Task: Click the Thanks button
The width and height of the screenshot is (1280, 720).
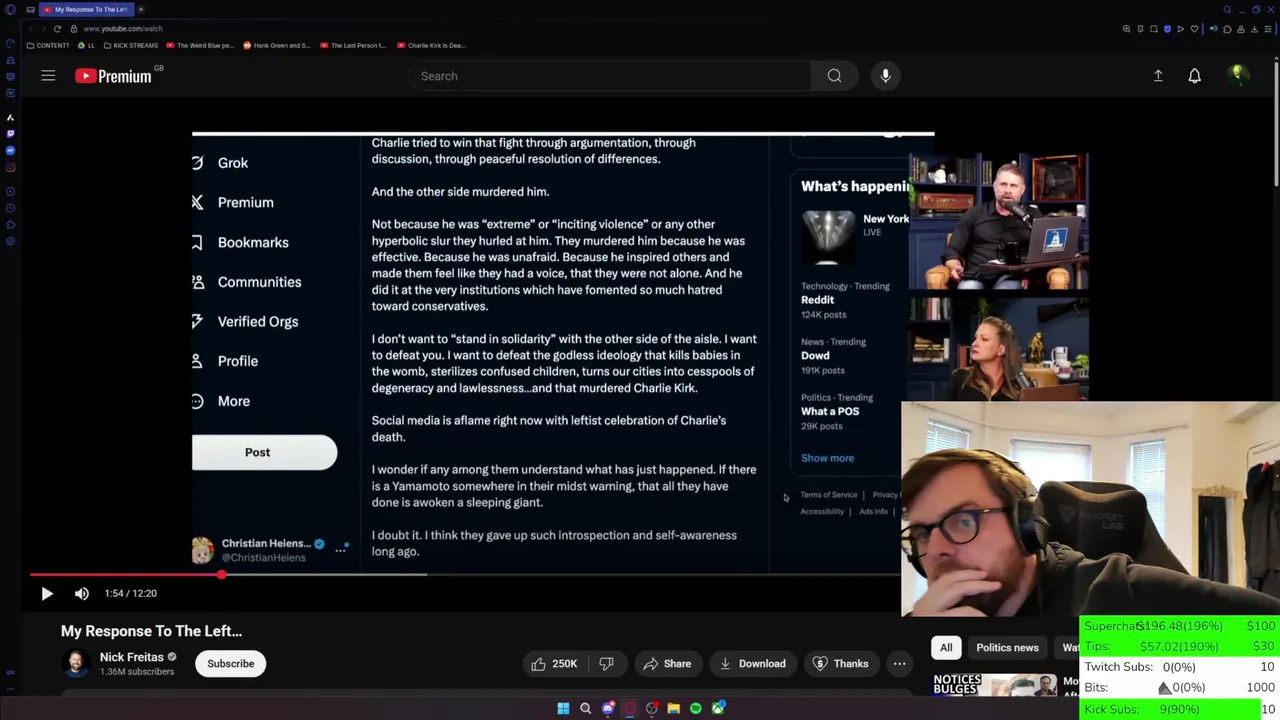Action: (840, 663)
